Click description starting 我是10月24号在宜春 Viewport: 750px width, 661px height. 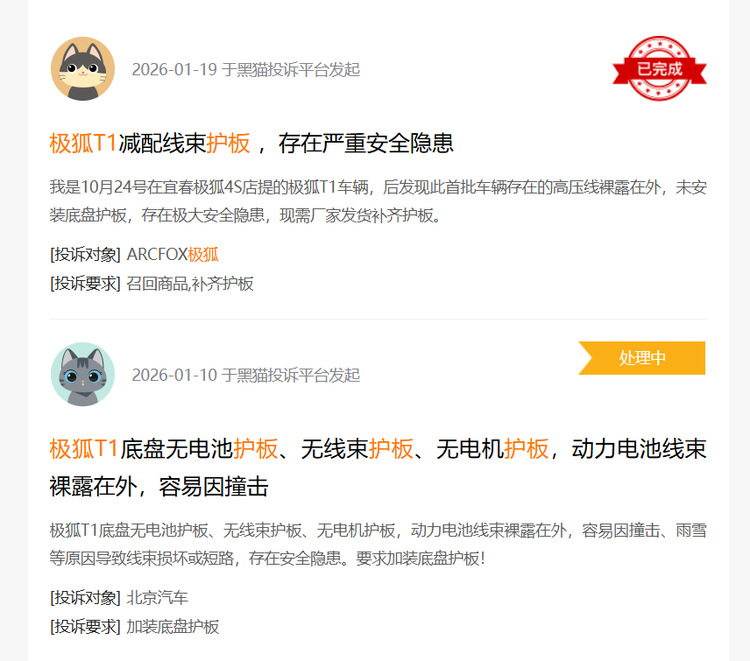point(378,201)
